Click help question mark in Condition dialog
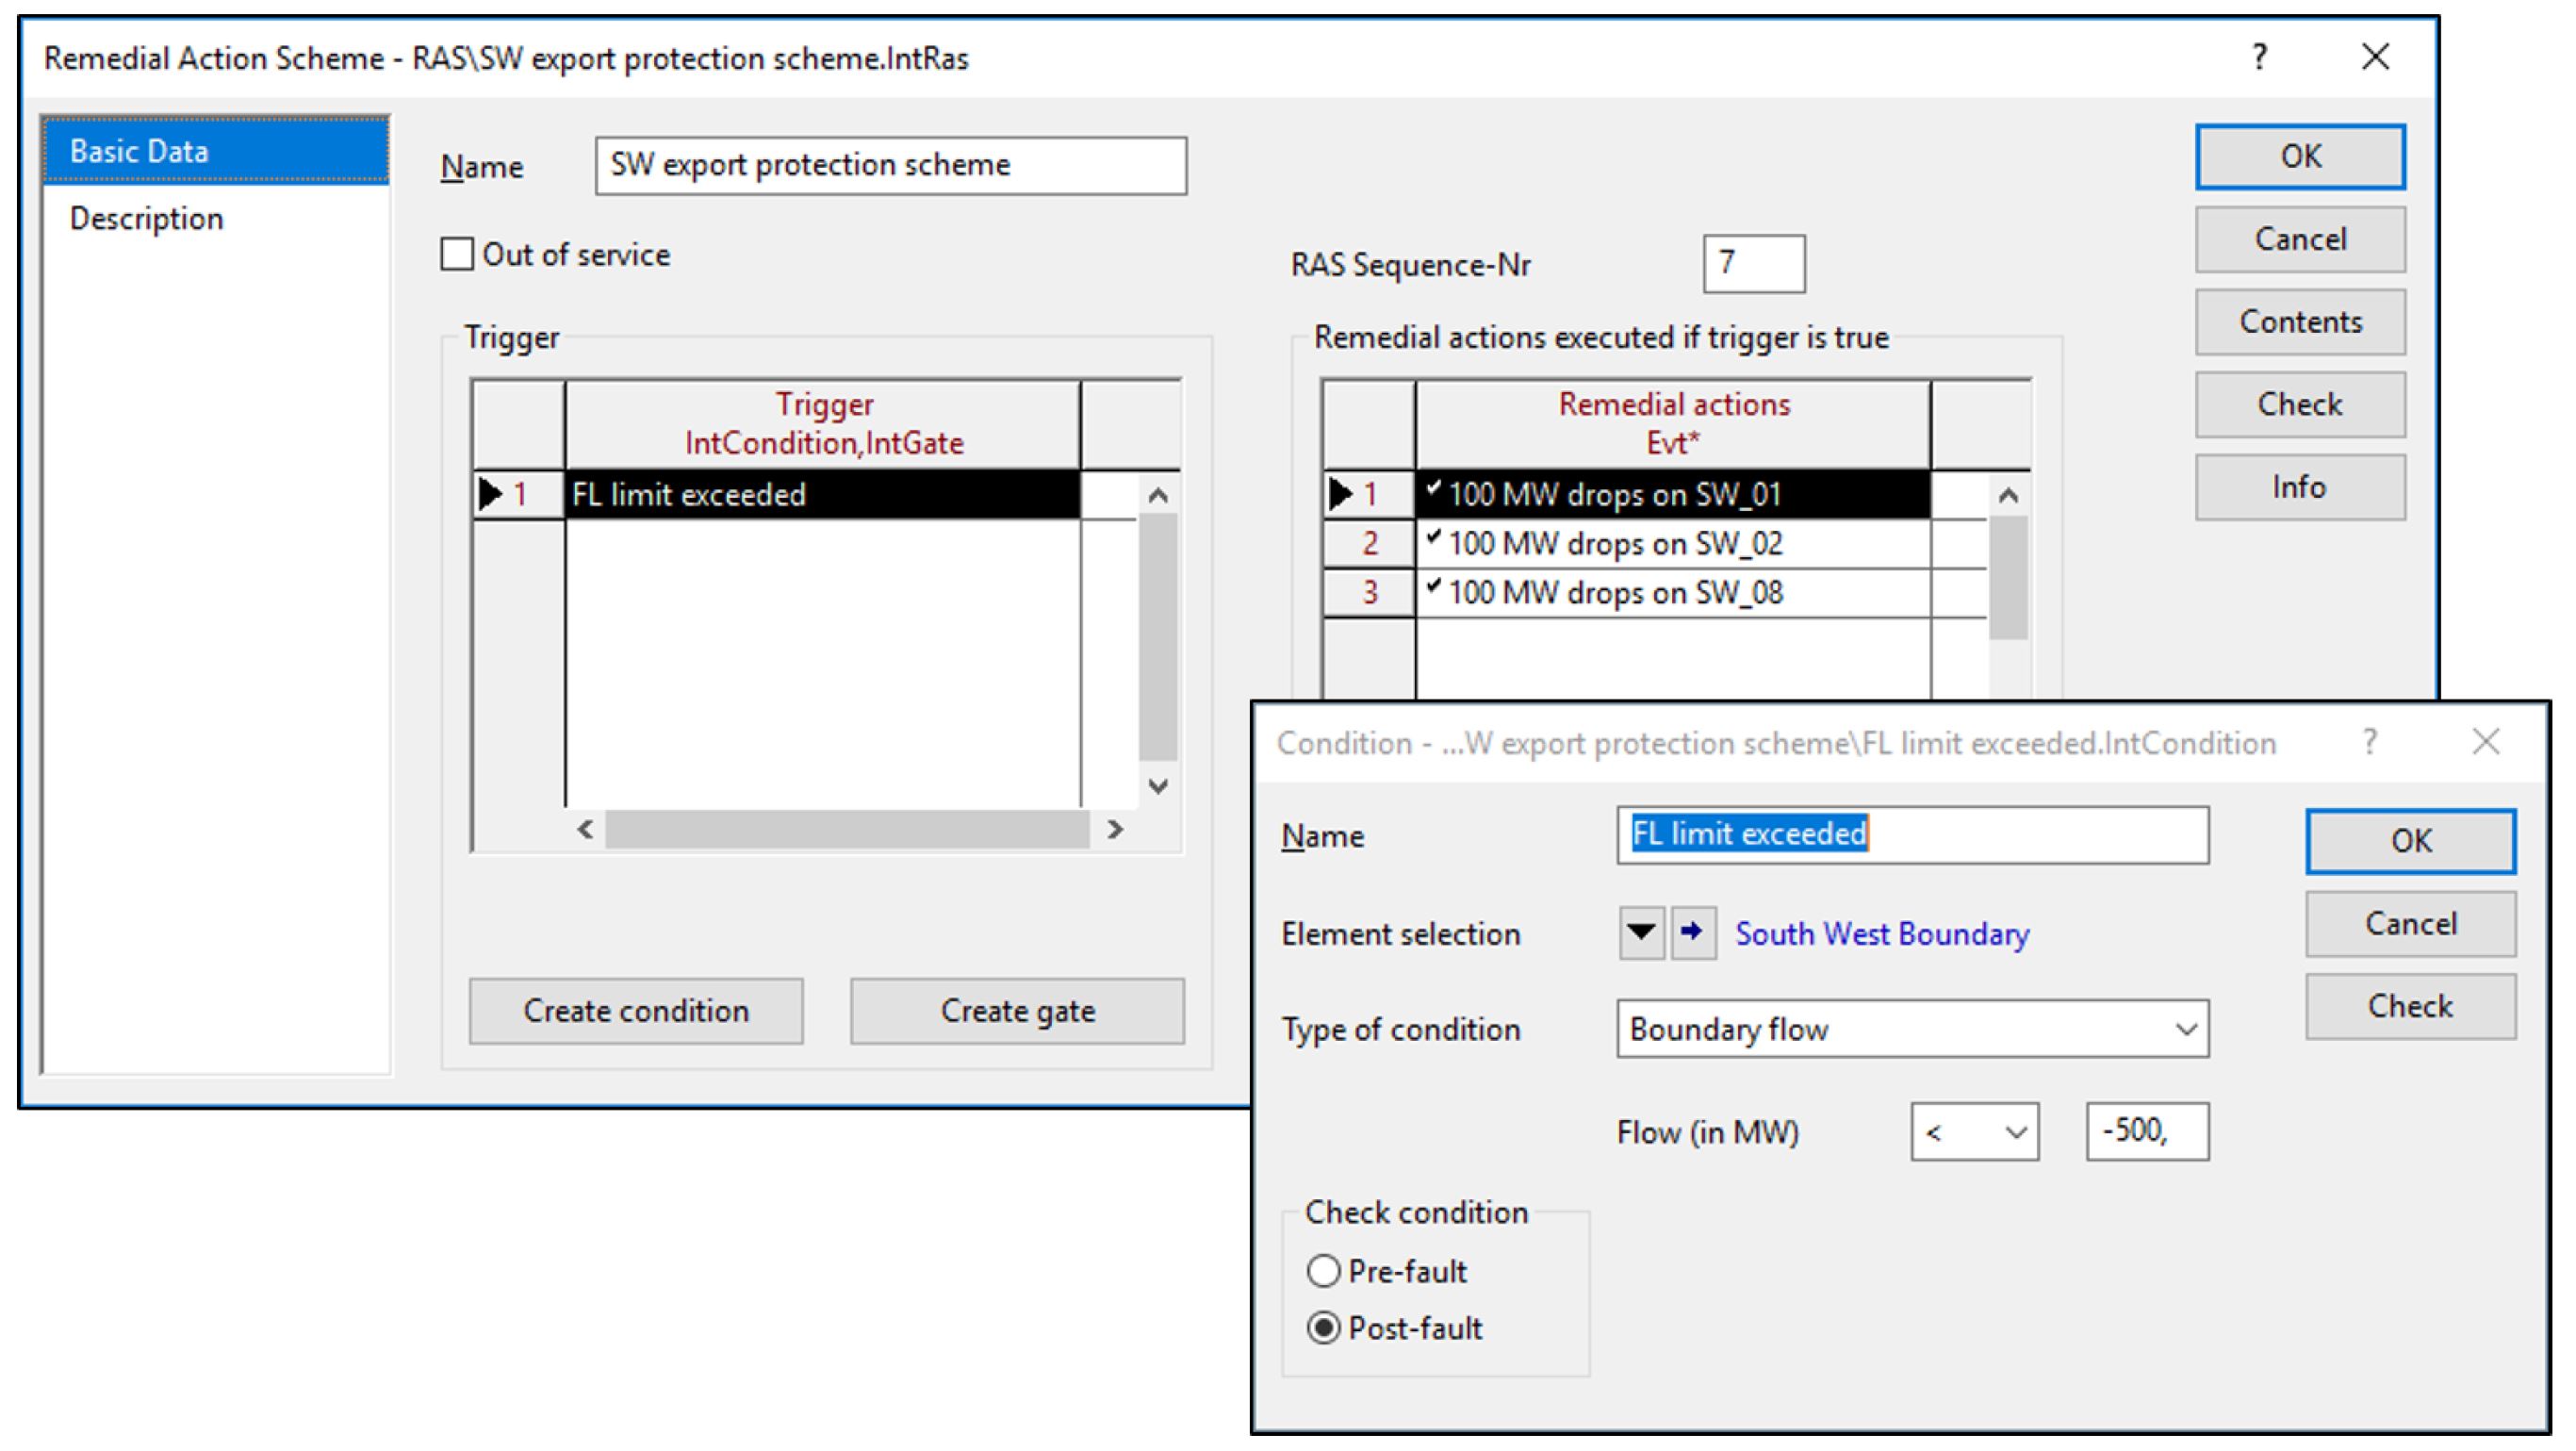 point(2369,742)
